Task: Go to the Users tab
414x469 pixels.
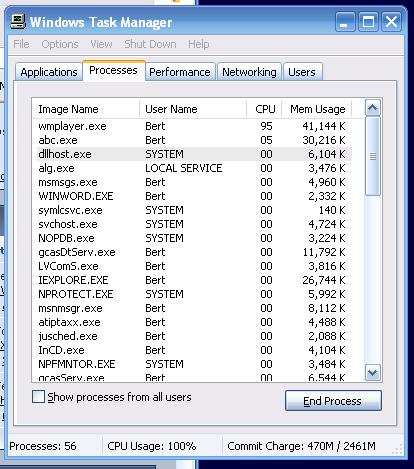Action: click(302, 72)
